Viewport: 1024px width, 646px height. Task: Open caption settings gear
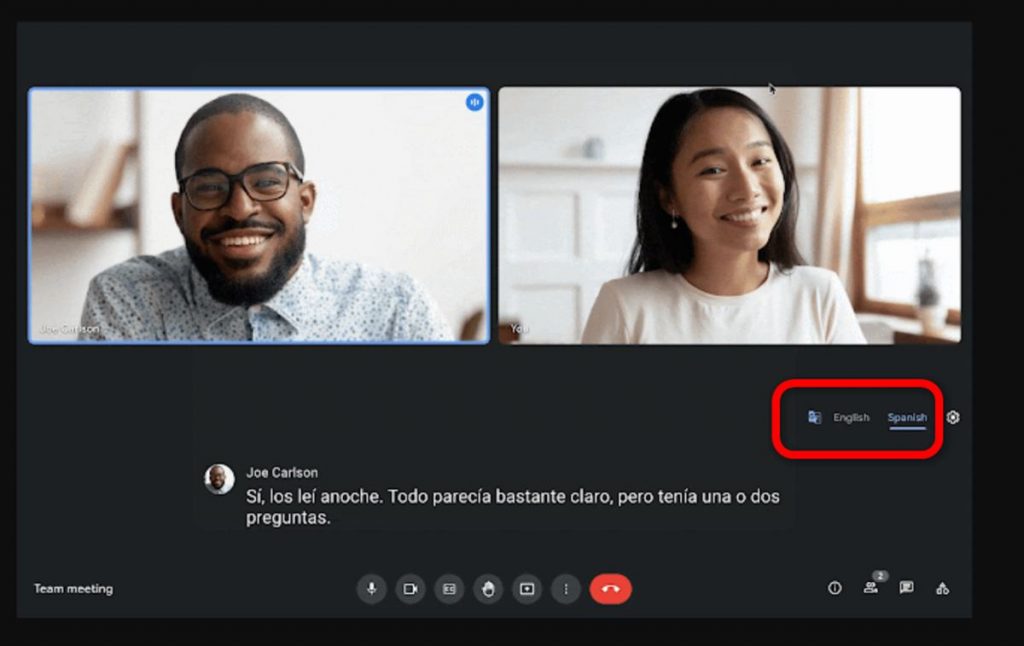coord(953,417)
